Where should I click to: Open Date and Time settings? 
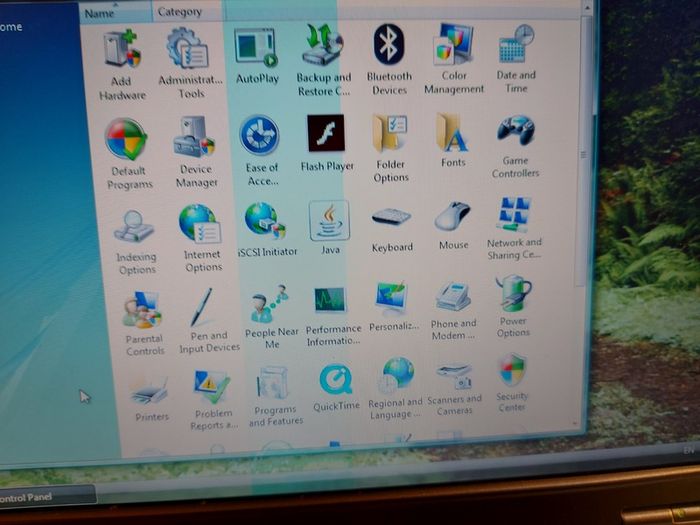(x=516, y=58)
